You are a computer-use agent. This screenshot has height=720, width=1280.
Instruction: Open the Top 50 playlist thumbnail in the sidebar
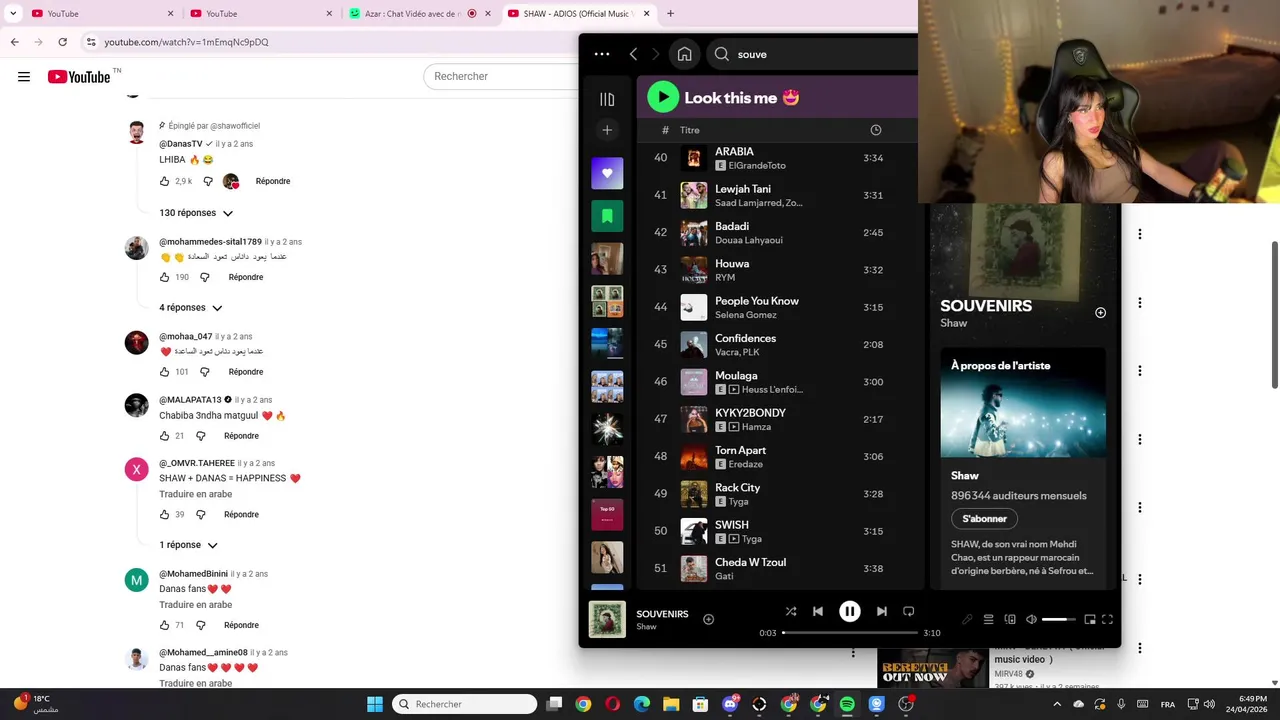tap(607, 514)
